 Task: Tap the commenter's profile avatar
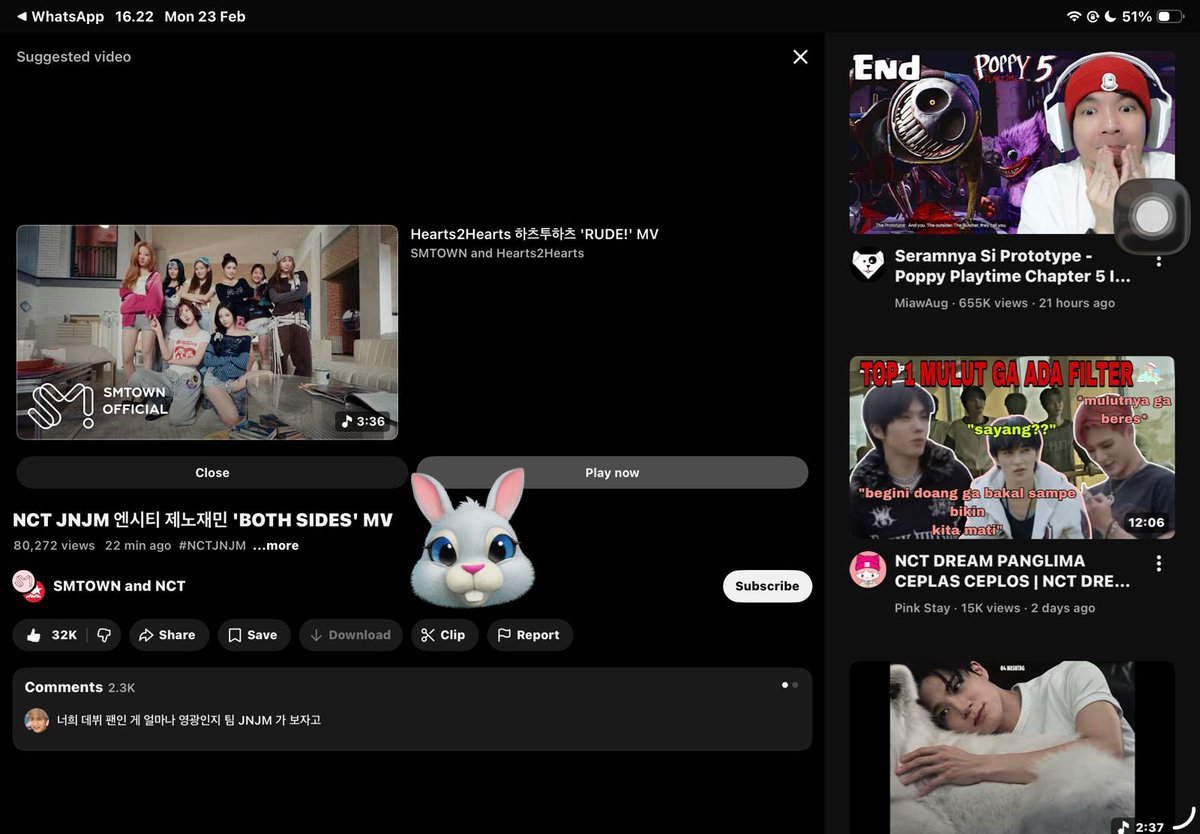coord(37,720)
